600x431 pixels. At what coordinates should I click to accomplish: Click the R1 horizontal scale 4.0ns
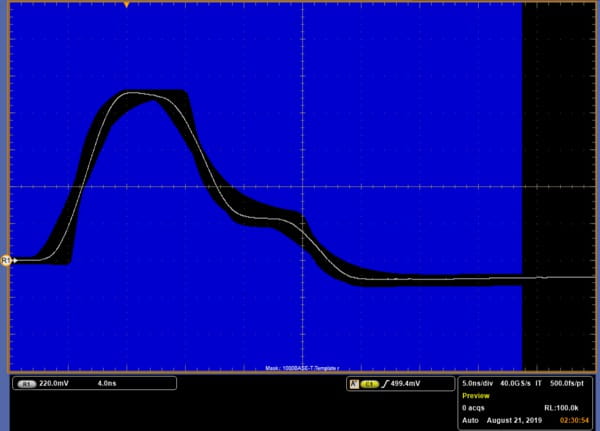[107, 383]
